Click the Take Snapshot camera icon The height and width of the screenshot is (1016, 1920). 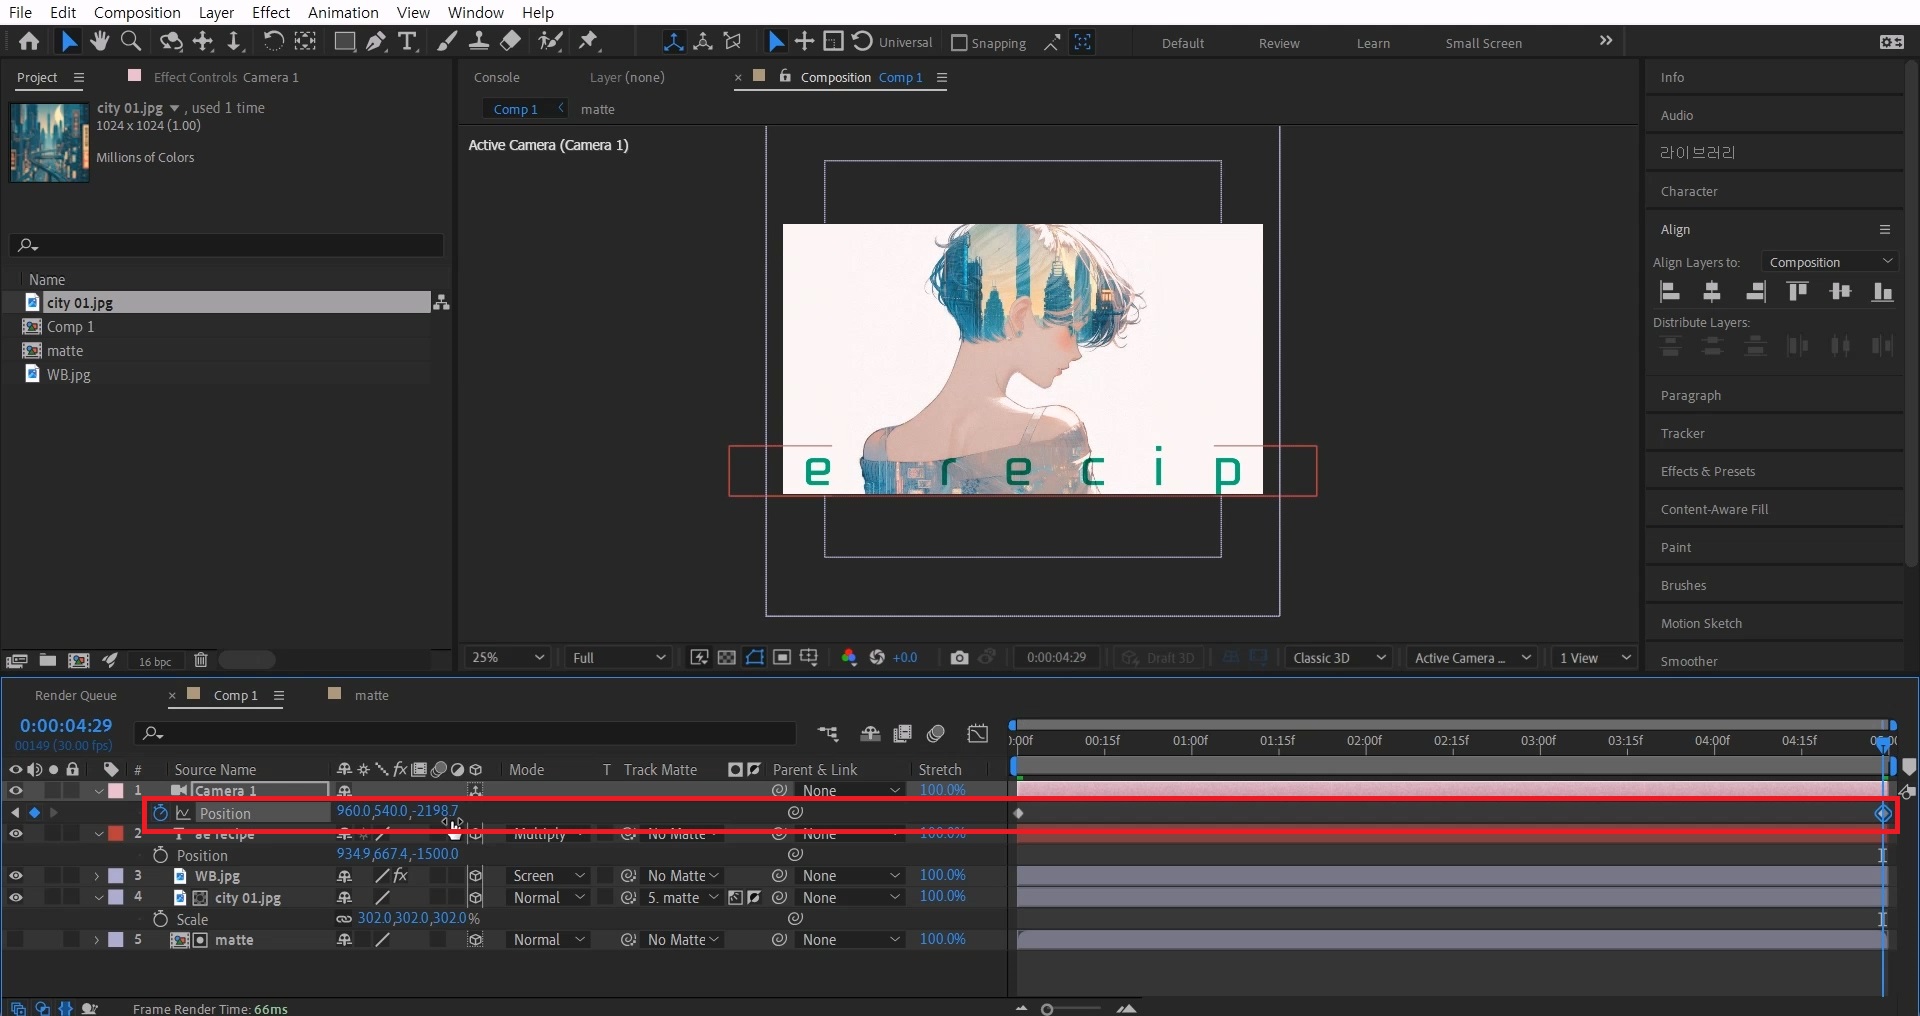click(959, 657)
